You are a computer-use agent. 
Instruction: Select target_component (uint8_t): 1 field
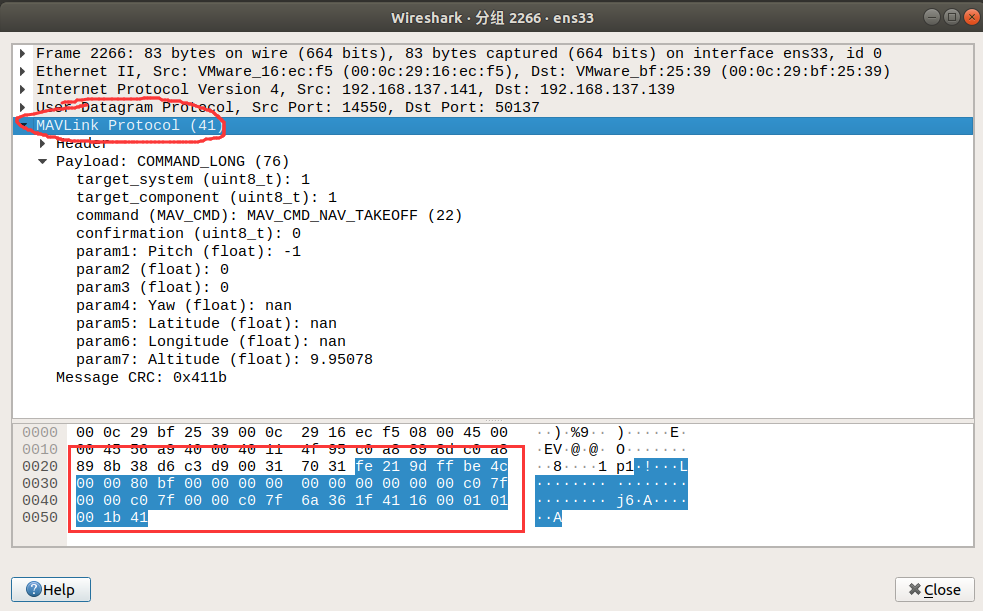click(x=206, y=197)
